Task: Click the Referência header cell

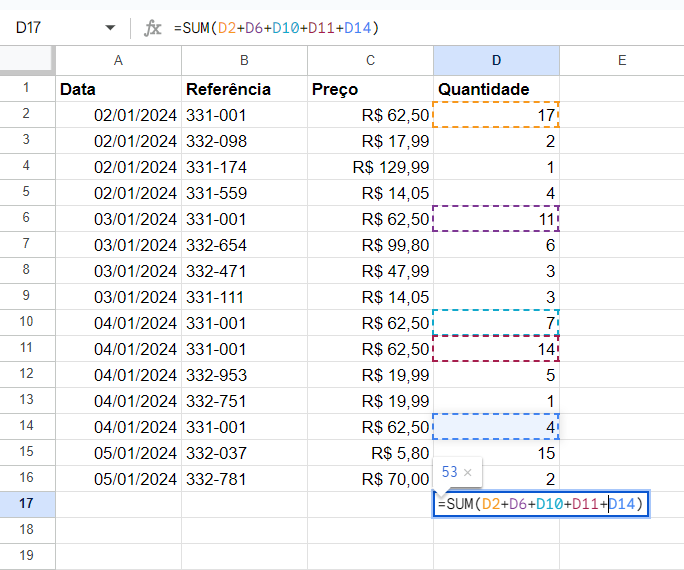Action: (x=244, y=89)
